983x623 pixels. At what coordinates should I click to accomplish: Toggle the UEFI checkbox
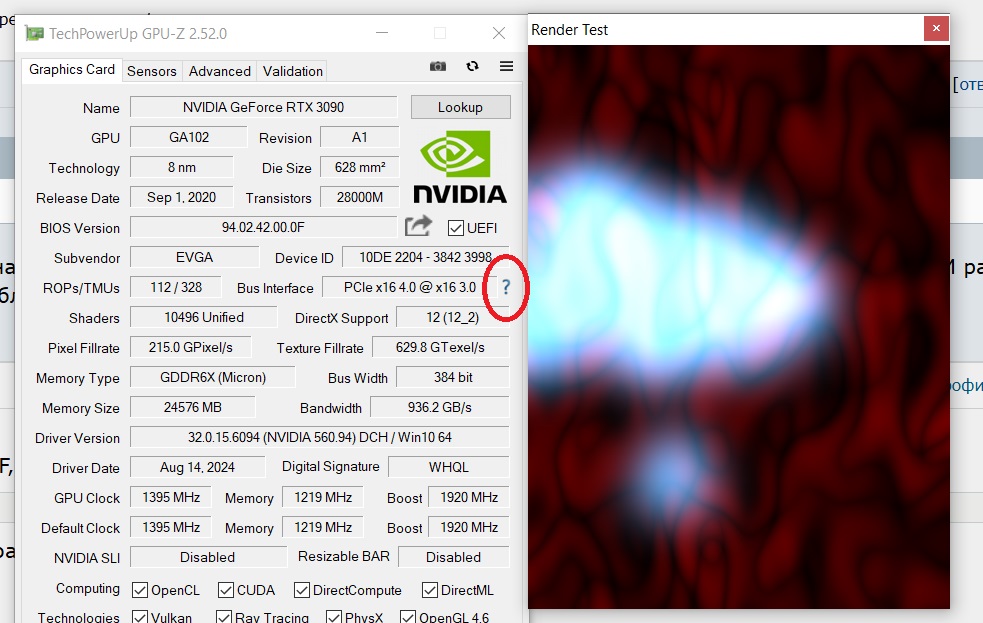456,228
